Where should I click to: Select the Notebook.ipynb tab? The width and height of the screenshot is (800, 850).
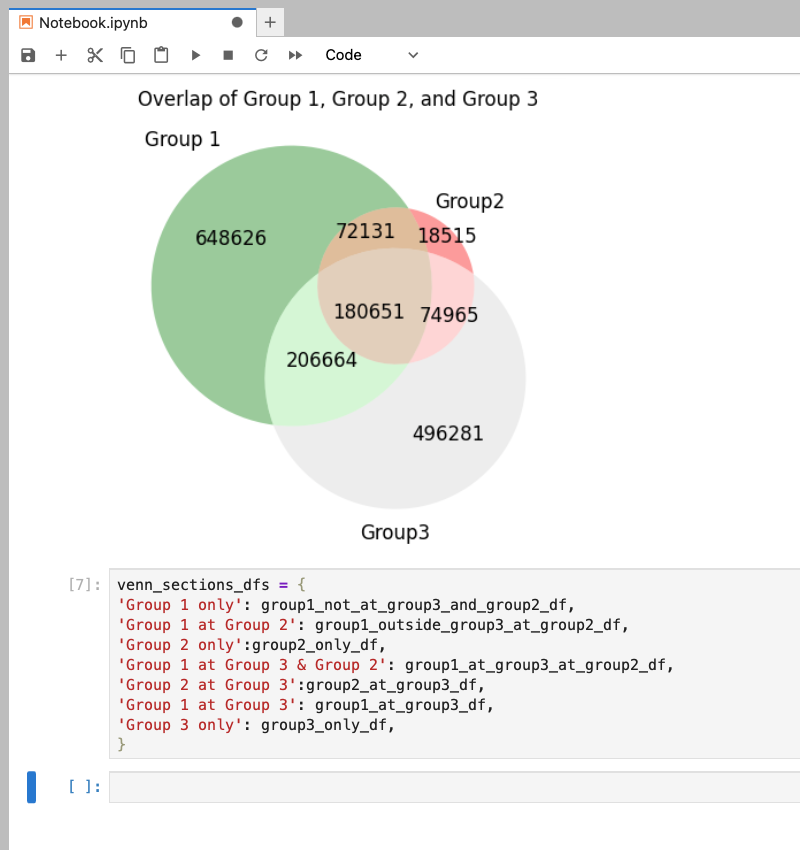(x=120, y=21)
